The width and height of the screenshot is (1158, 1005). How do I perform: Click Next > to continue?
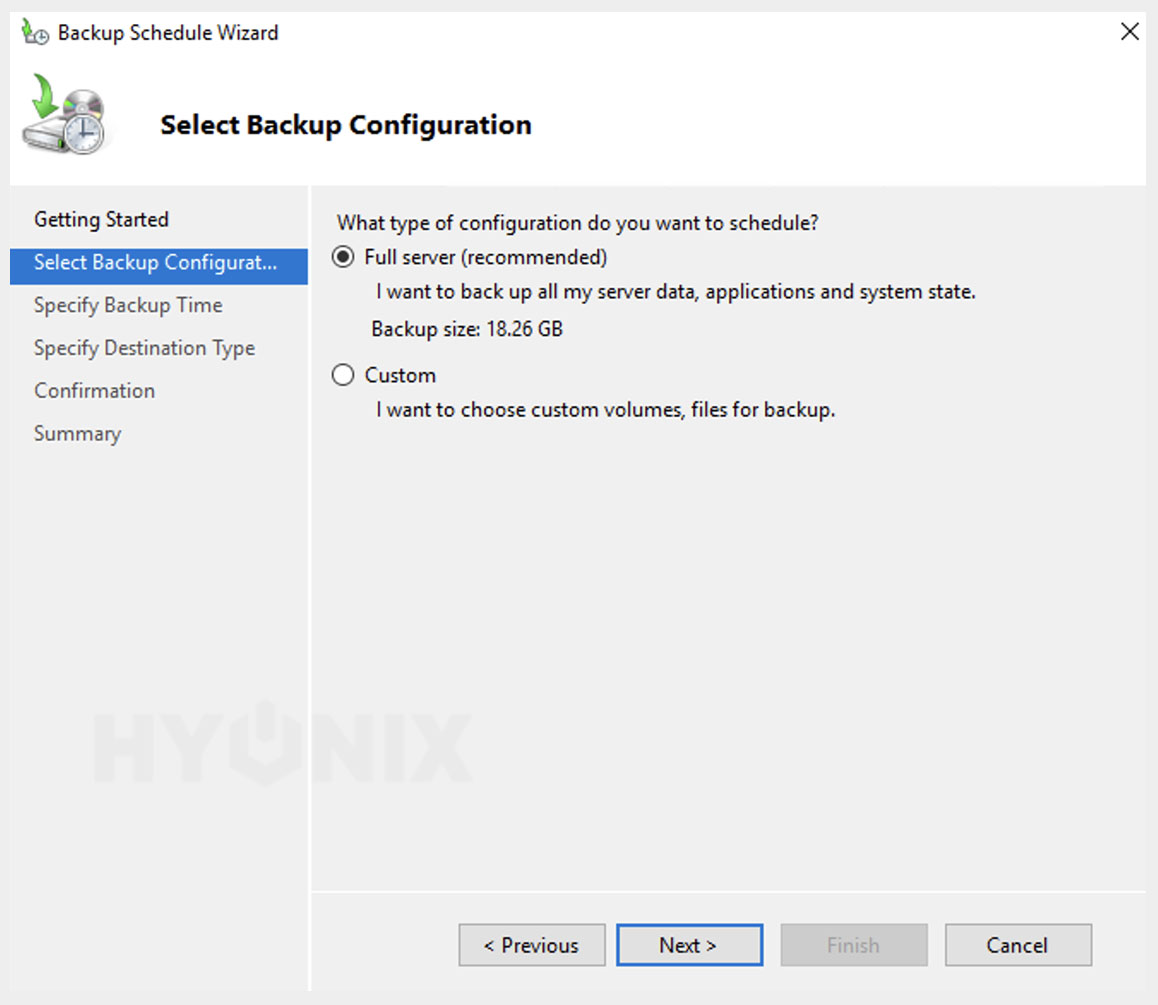click(689, 945)
